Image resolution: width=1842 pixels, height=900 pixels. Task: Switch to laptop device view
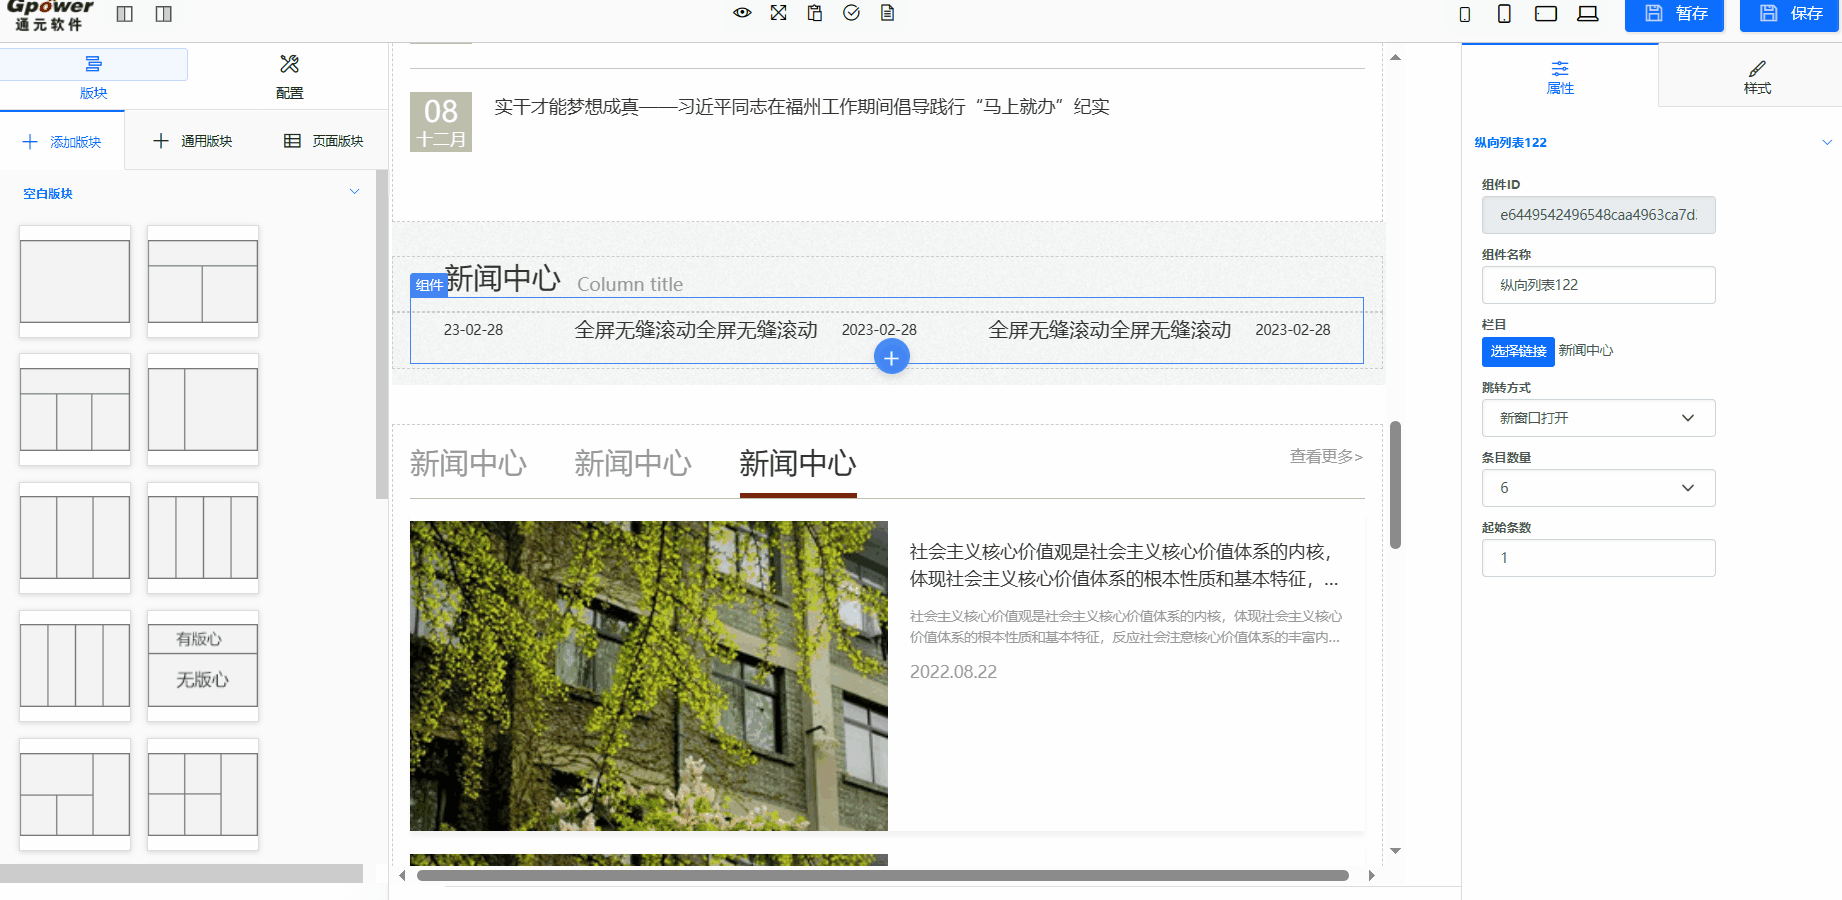pyautogui.click(x=1588, y=13)
